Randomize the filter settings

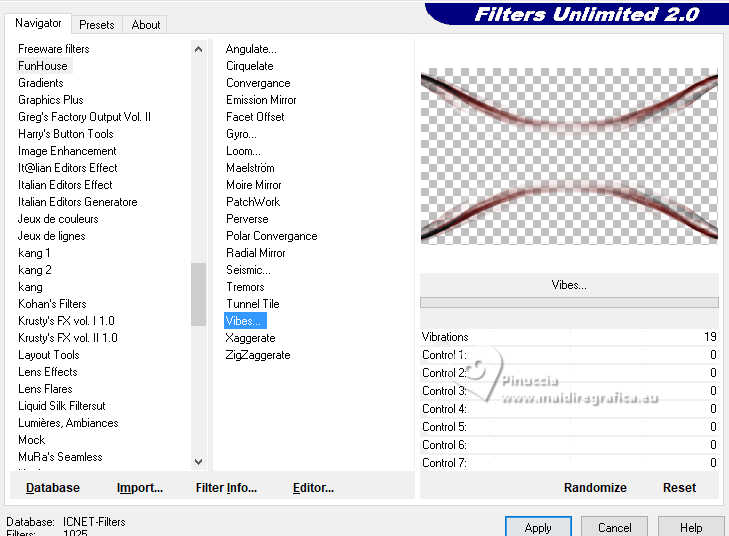coord(595,488)
